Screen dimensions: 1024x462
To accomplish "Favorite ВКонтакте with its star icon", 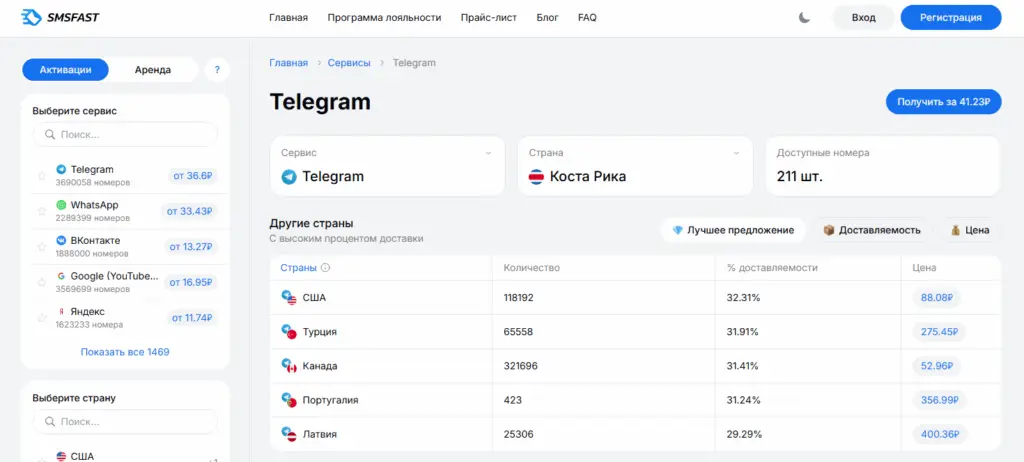I will click(x=42, y=247).
